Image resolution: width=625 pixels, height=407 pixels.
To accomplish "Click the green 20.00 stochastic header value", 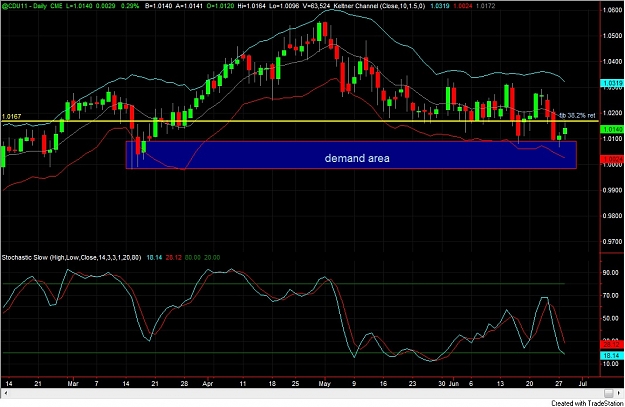I will (212, 258).
